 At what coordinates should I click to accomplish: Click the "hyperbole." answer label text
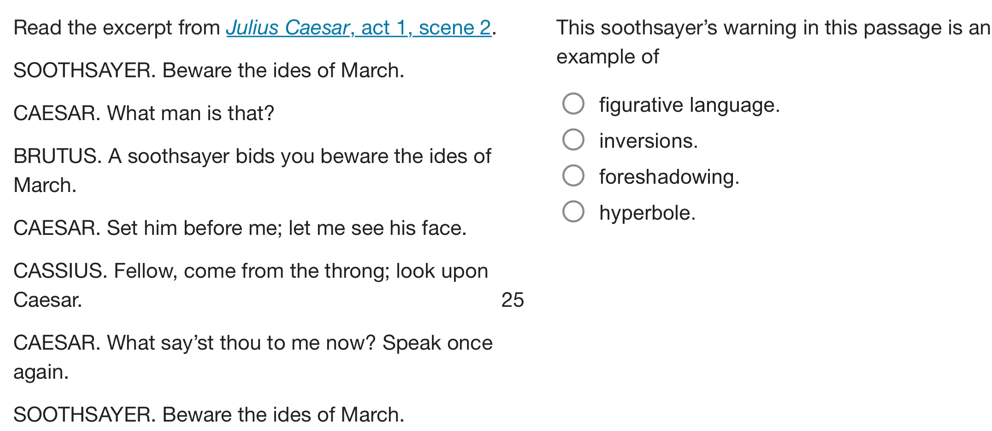coord(646,213)
